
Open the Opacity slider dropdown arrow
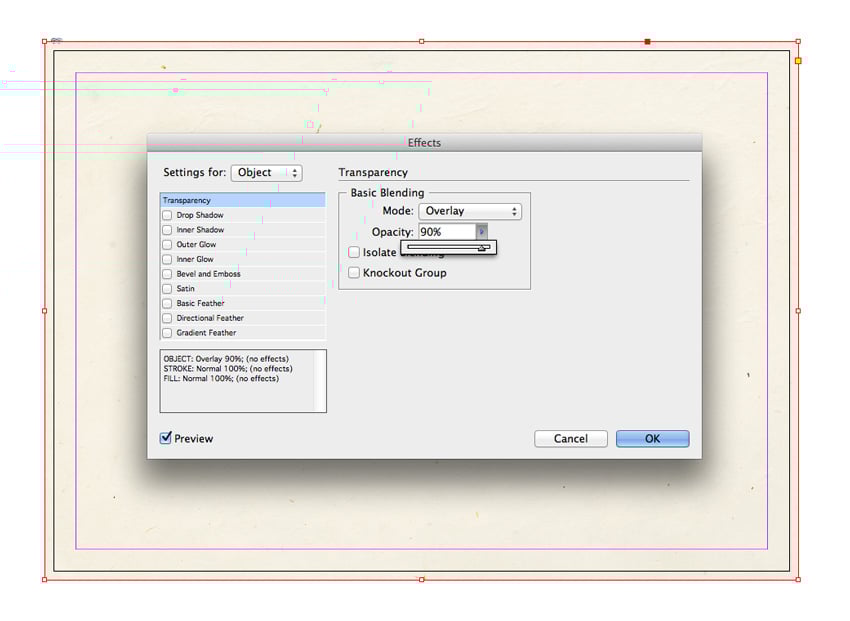click(x=481, y=231)
